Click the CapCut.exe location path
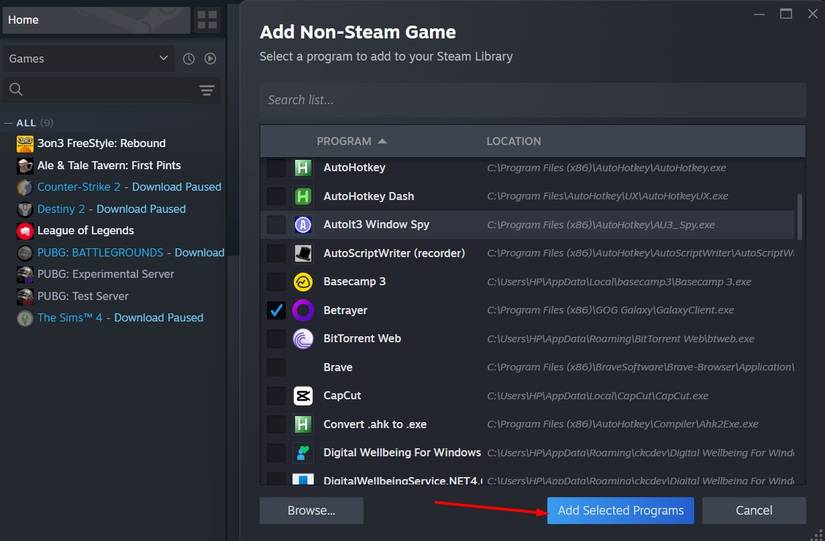 point(597,396)
